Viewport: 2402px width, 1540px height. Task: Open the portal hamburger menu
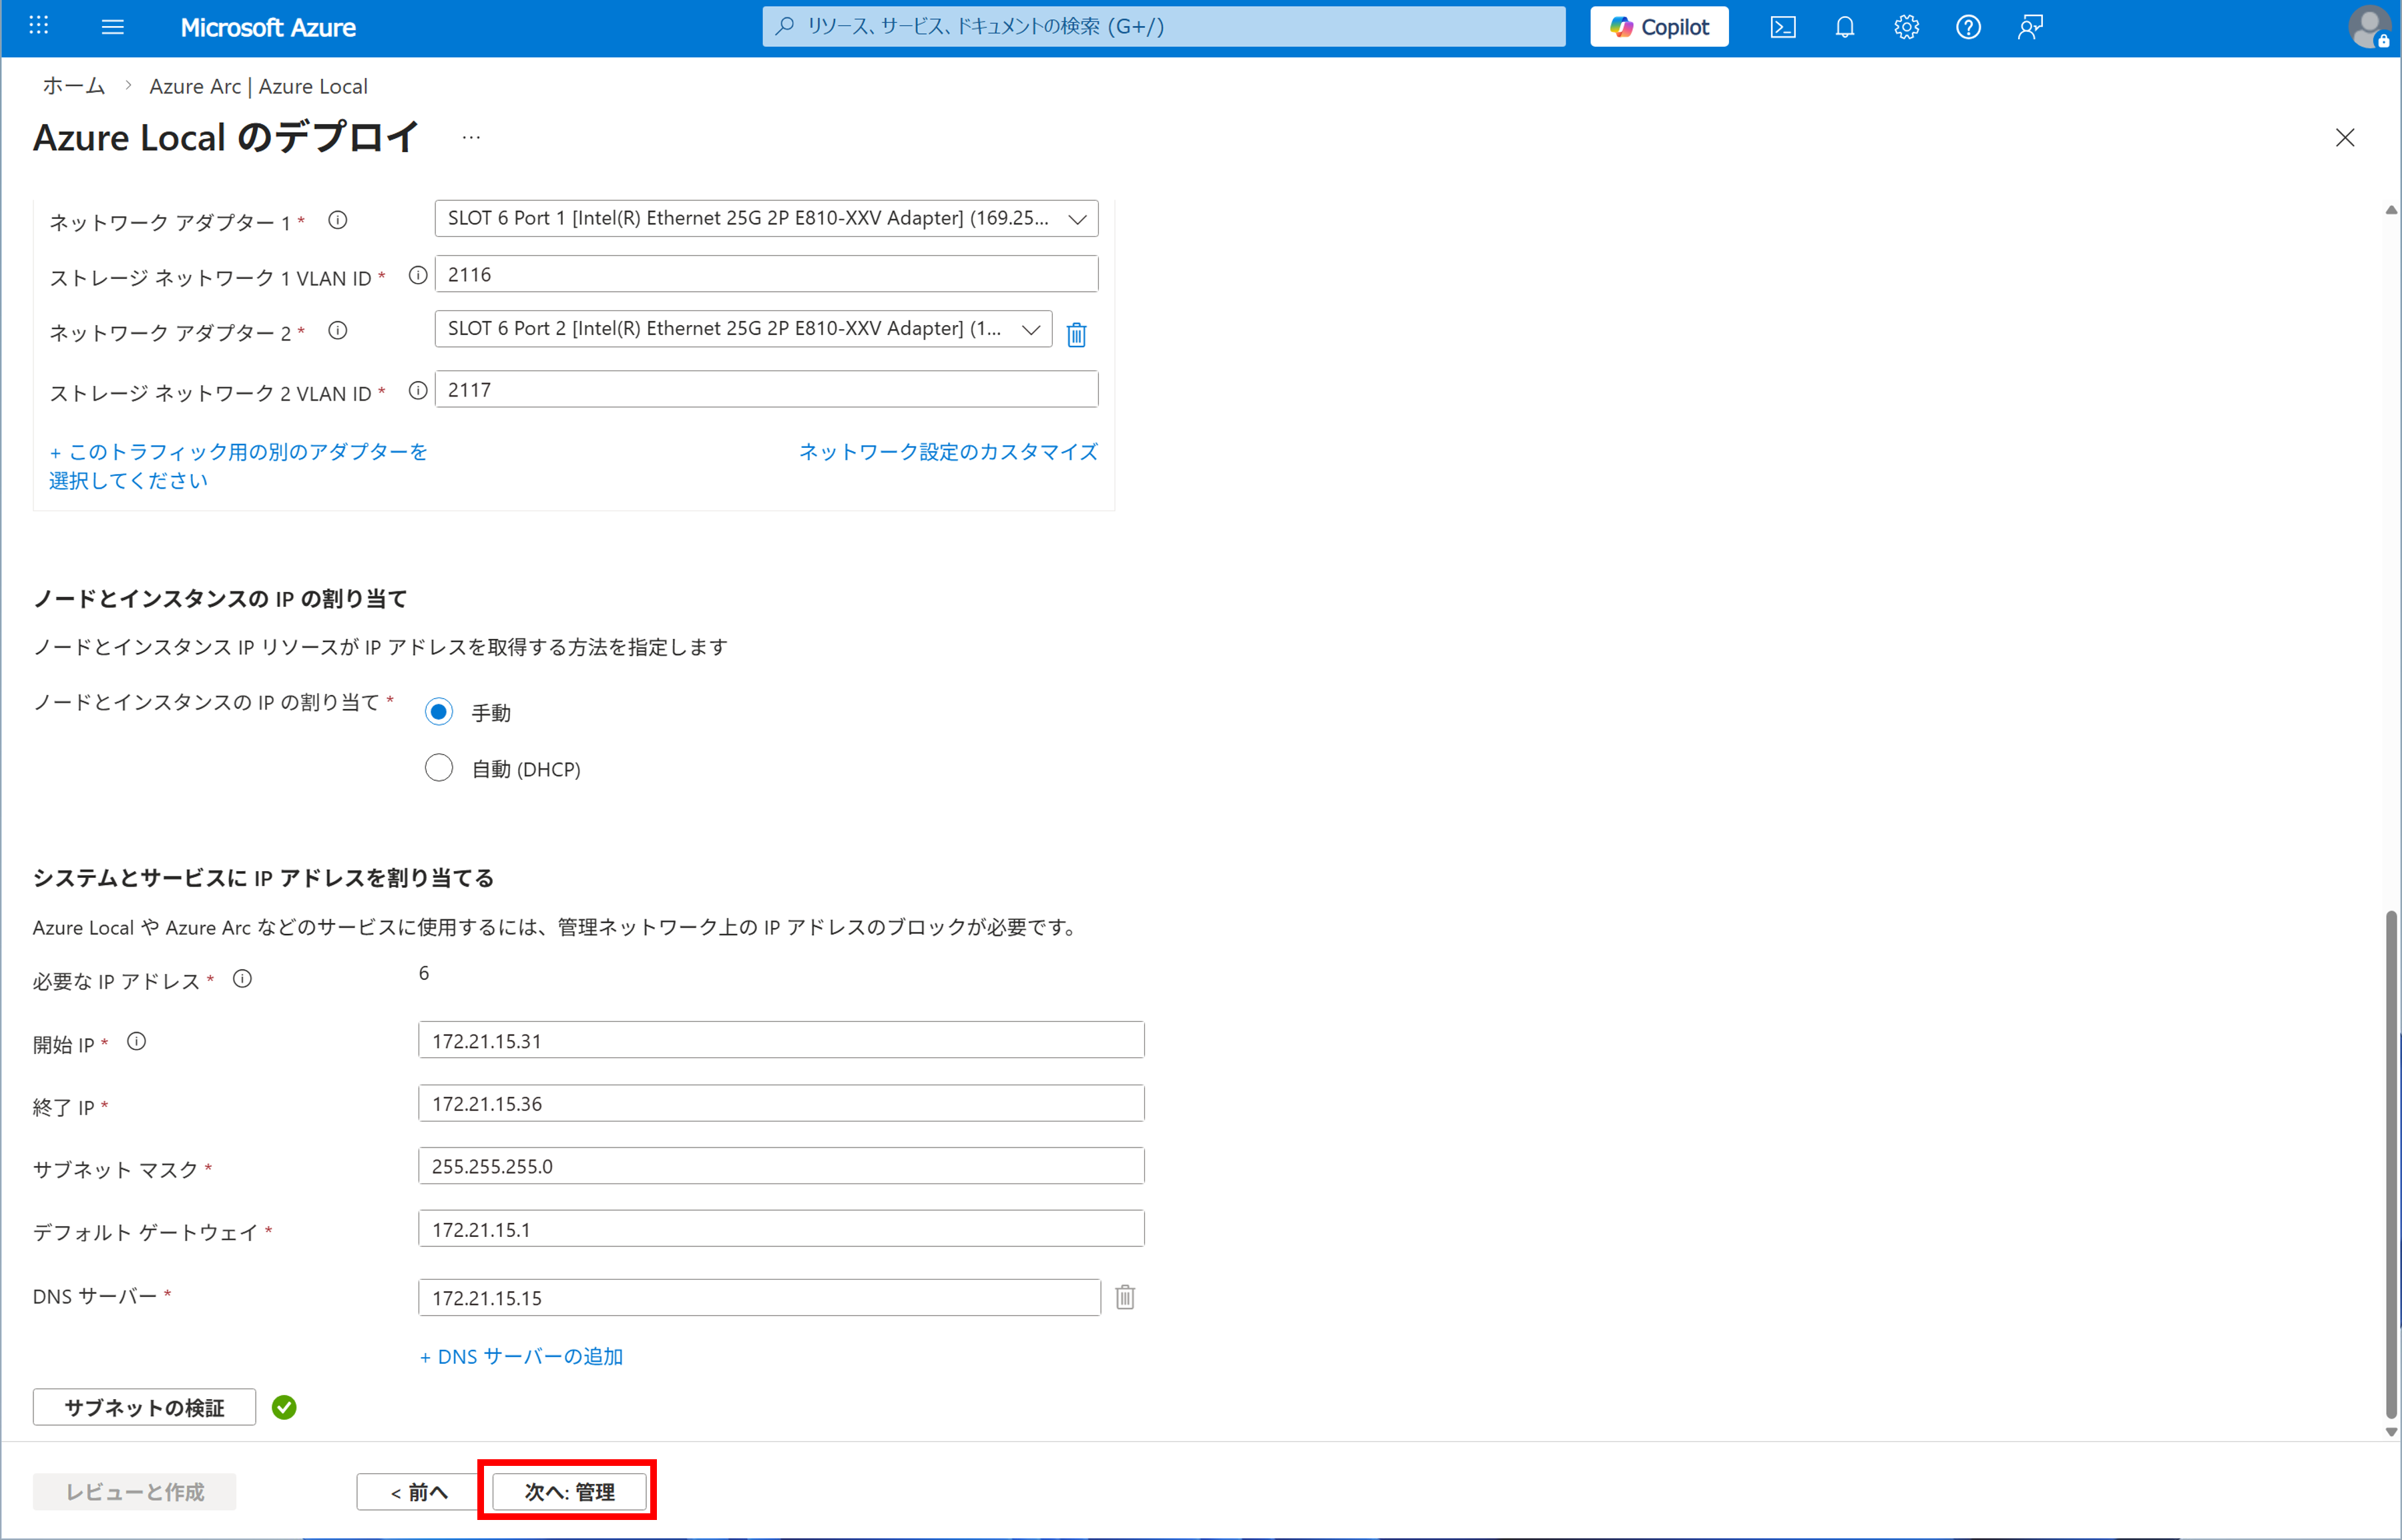click(113, 27)
